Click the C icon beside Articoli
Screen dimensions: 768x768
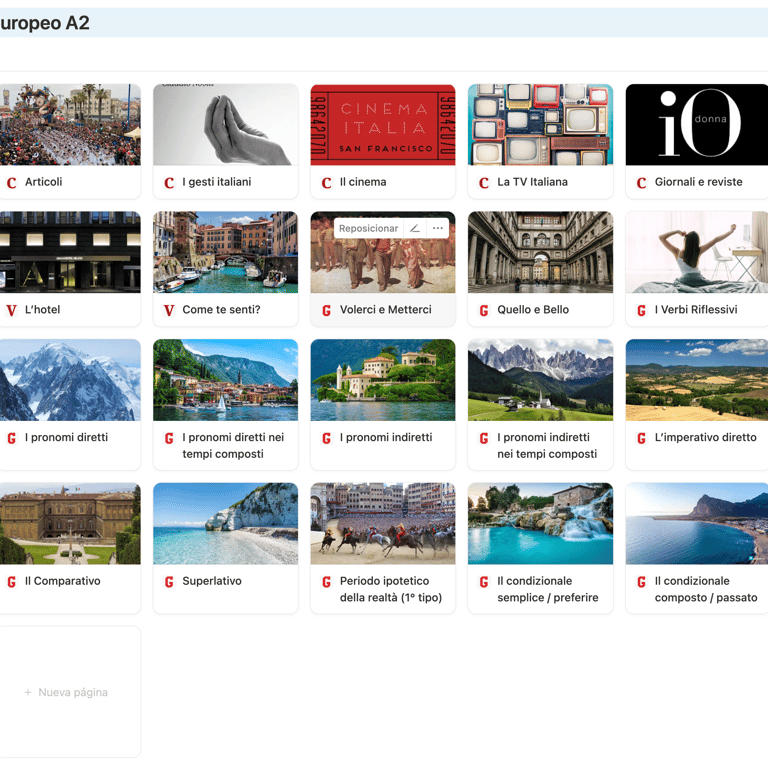[11, 183]
